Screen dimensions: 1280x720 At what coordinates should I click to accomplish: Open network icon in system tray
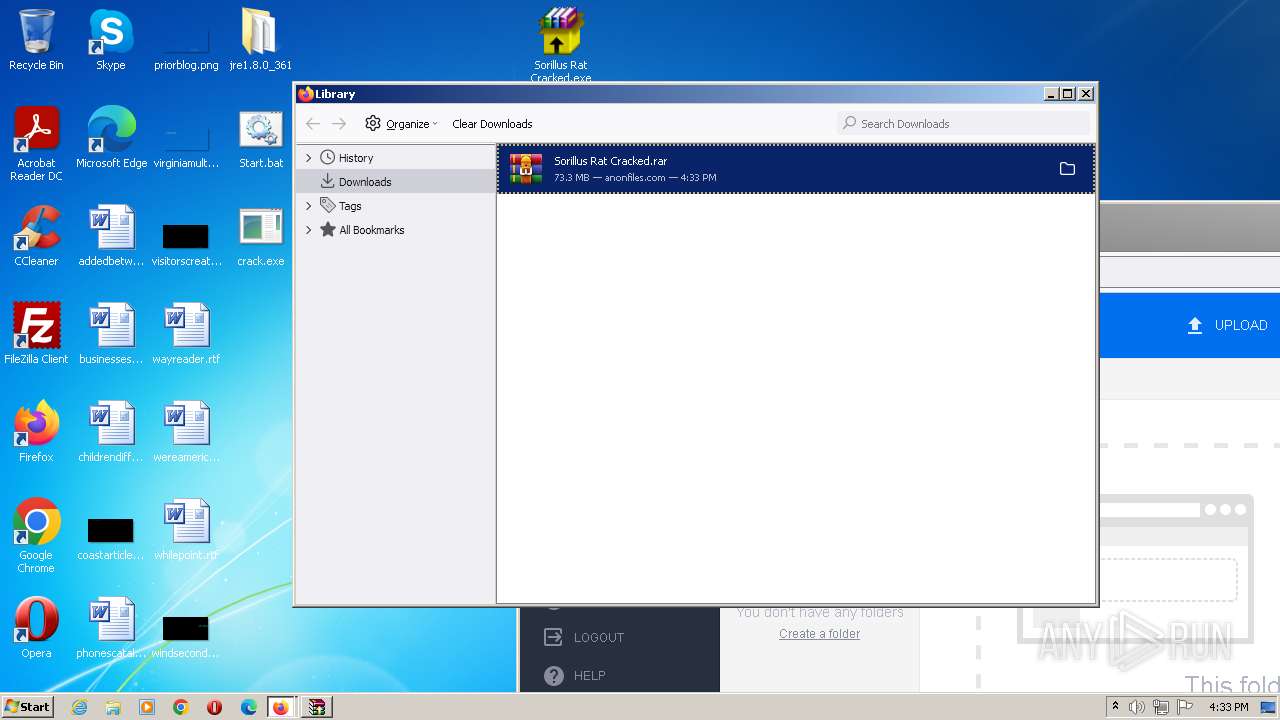(x=1161, y=707)
